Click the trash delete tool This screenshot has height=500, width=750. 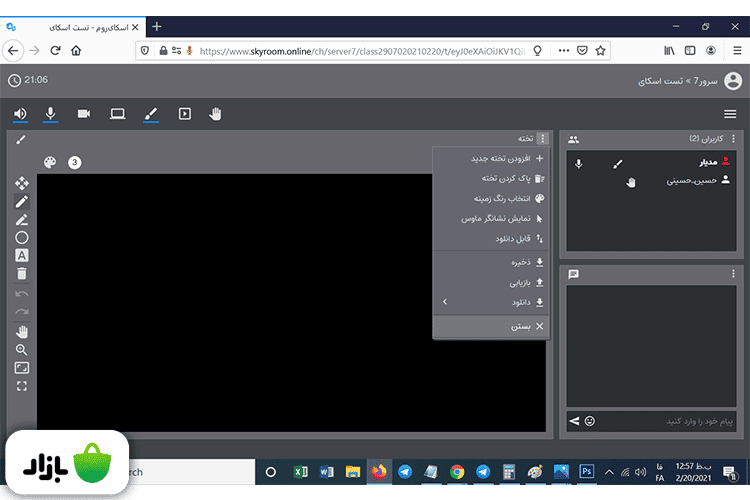click(22, 273)
